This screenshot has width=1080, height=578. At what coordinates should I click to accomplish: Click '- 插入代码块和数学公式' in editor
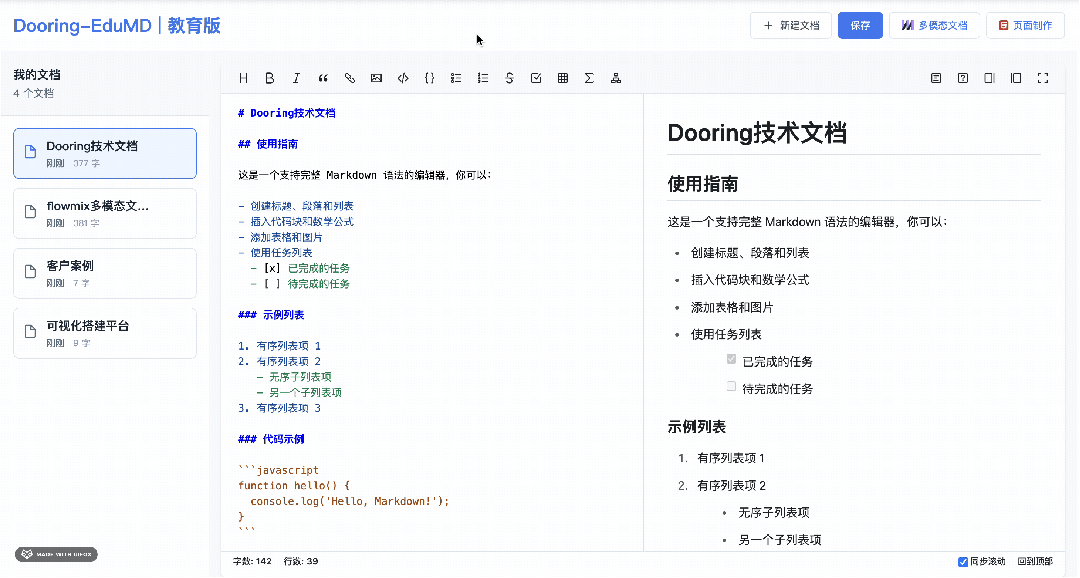296,222
